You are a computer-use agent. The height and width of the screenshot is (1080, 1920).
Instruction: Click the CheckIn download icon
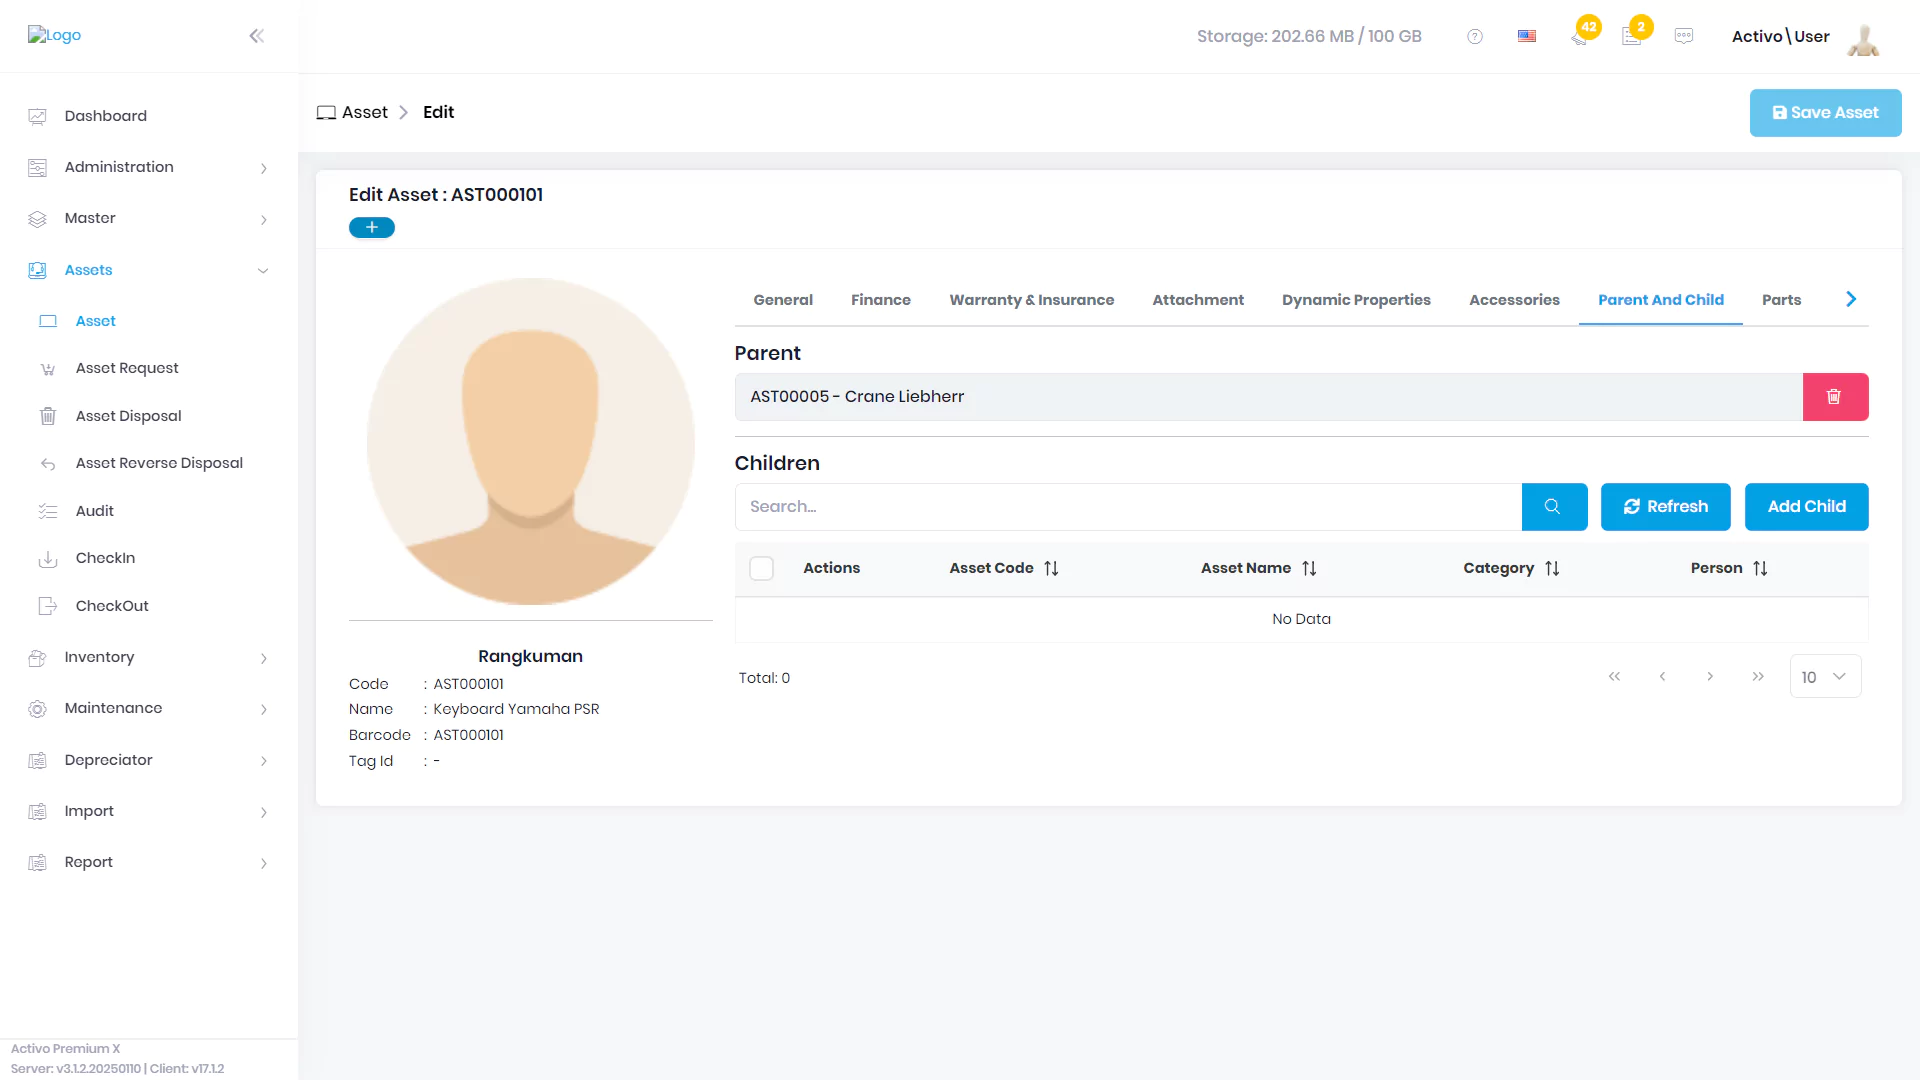[47, 558]
